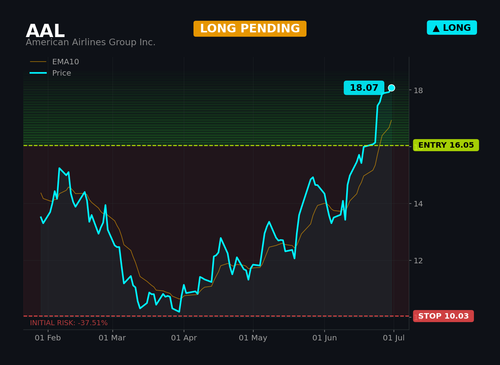Click the 01 Mar date axis label
Viewport: 500px width, 365px height.
pos(112,338)
